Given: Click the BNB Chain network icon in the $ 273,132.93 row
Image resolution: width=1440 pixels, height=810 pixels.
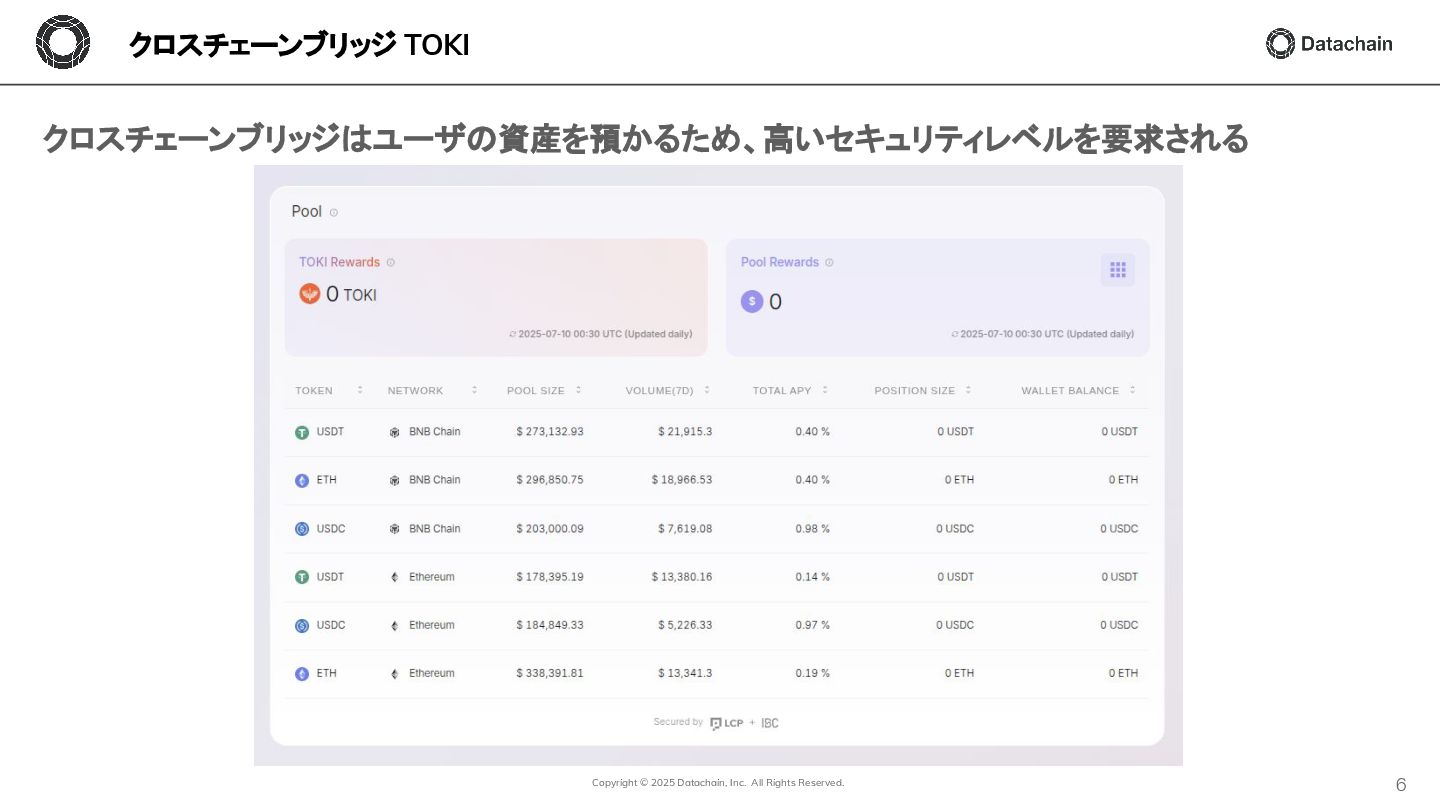Looking at the screenshot, I should point(394,432).
